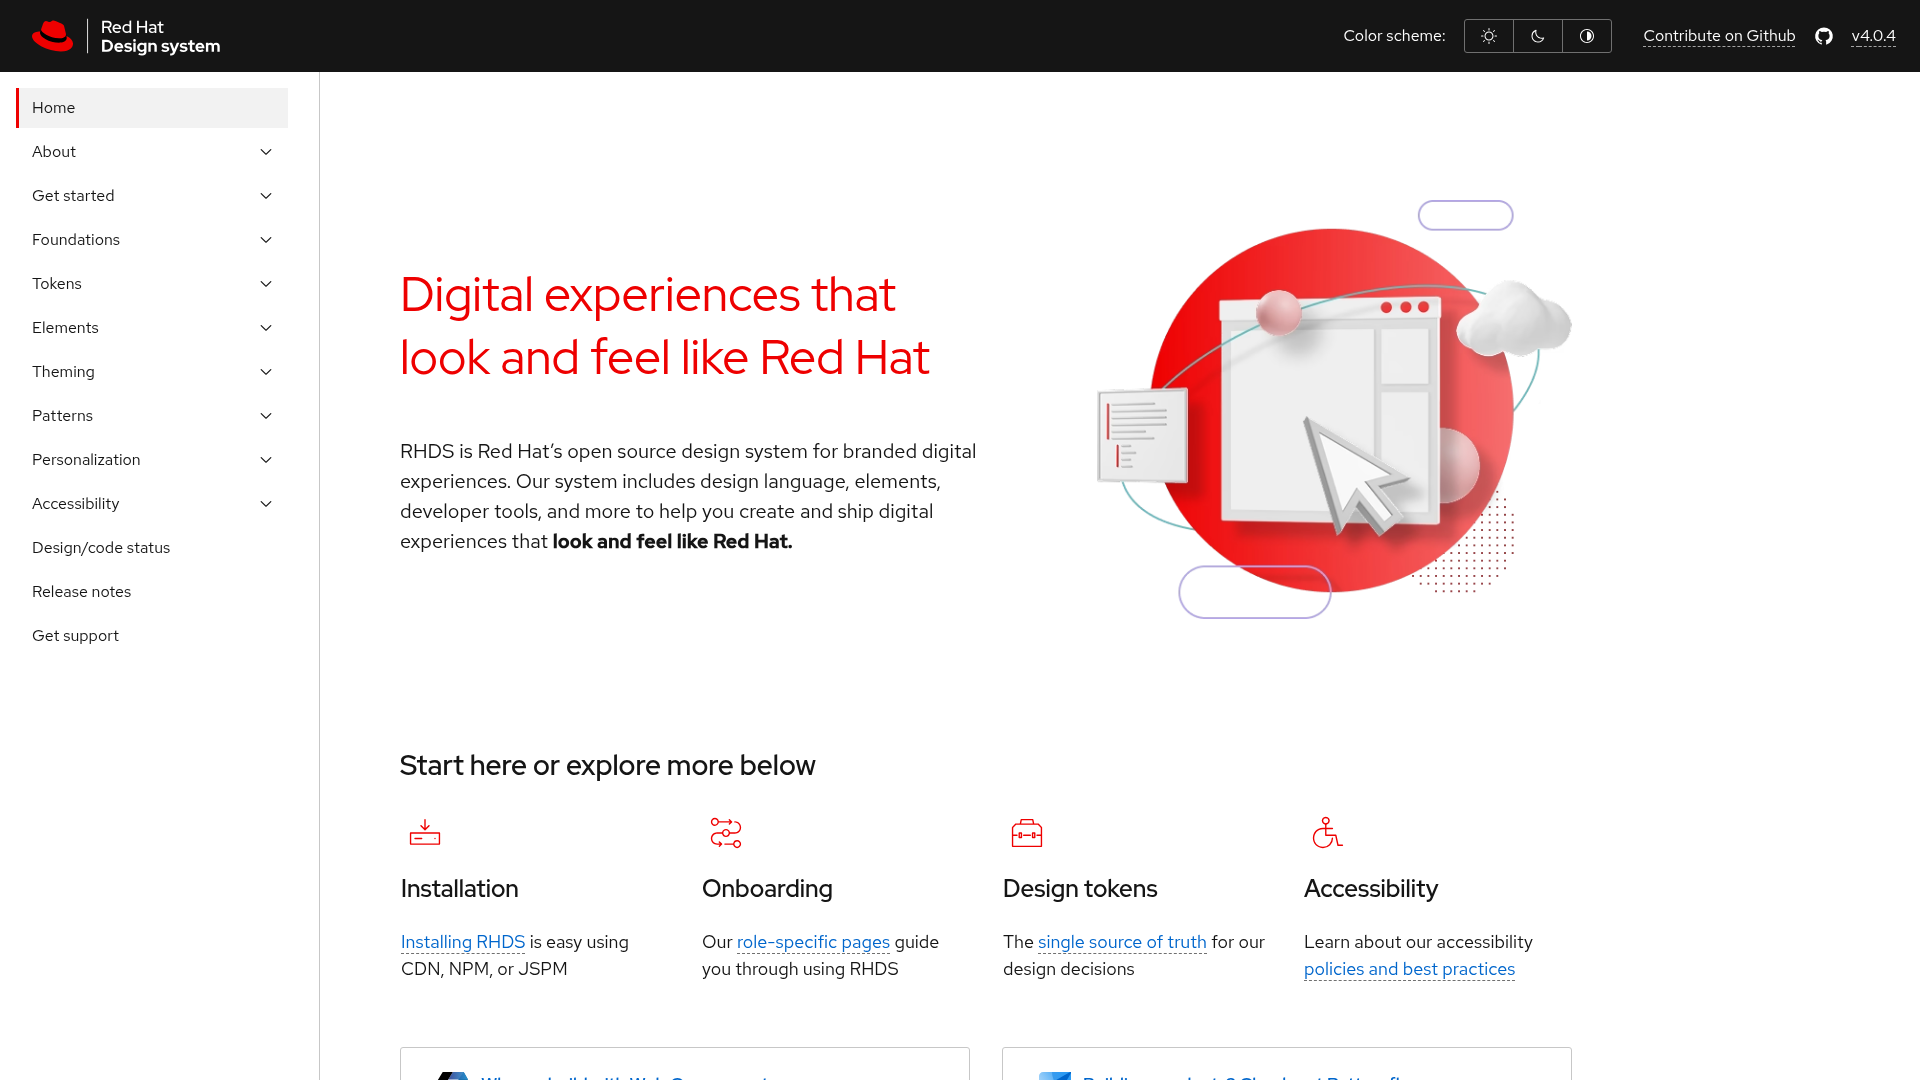Select the auto contrast color scheme
Image resolution: width=1920 pixels, height=1080 pixels.
click(x=1587, y=36)
